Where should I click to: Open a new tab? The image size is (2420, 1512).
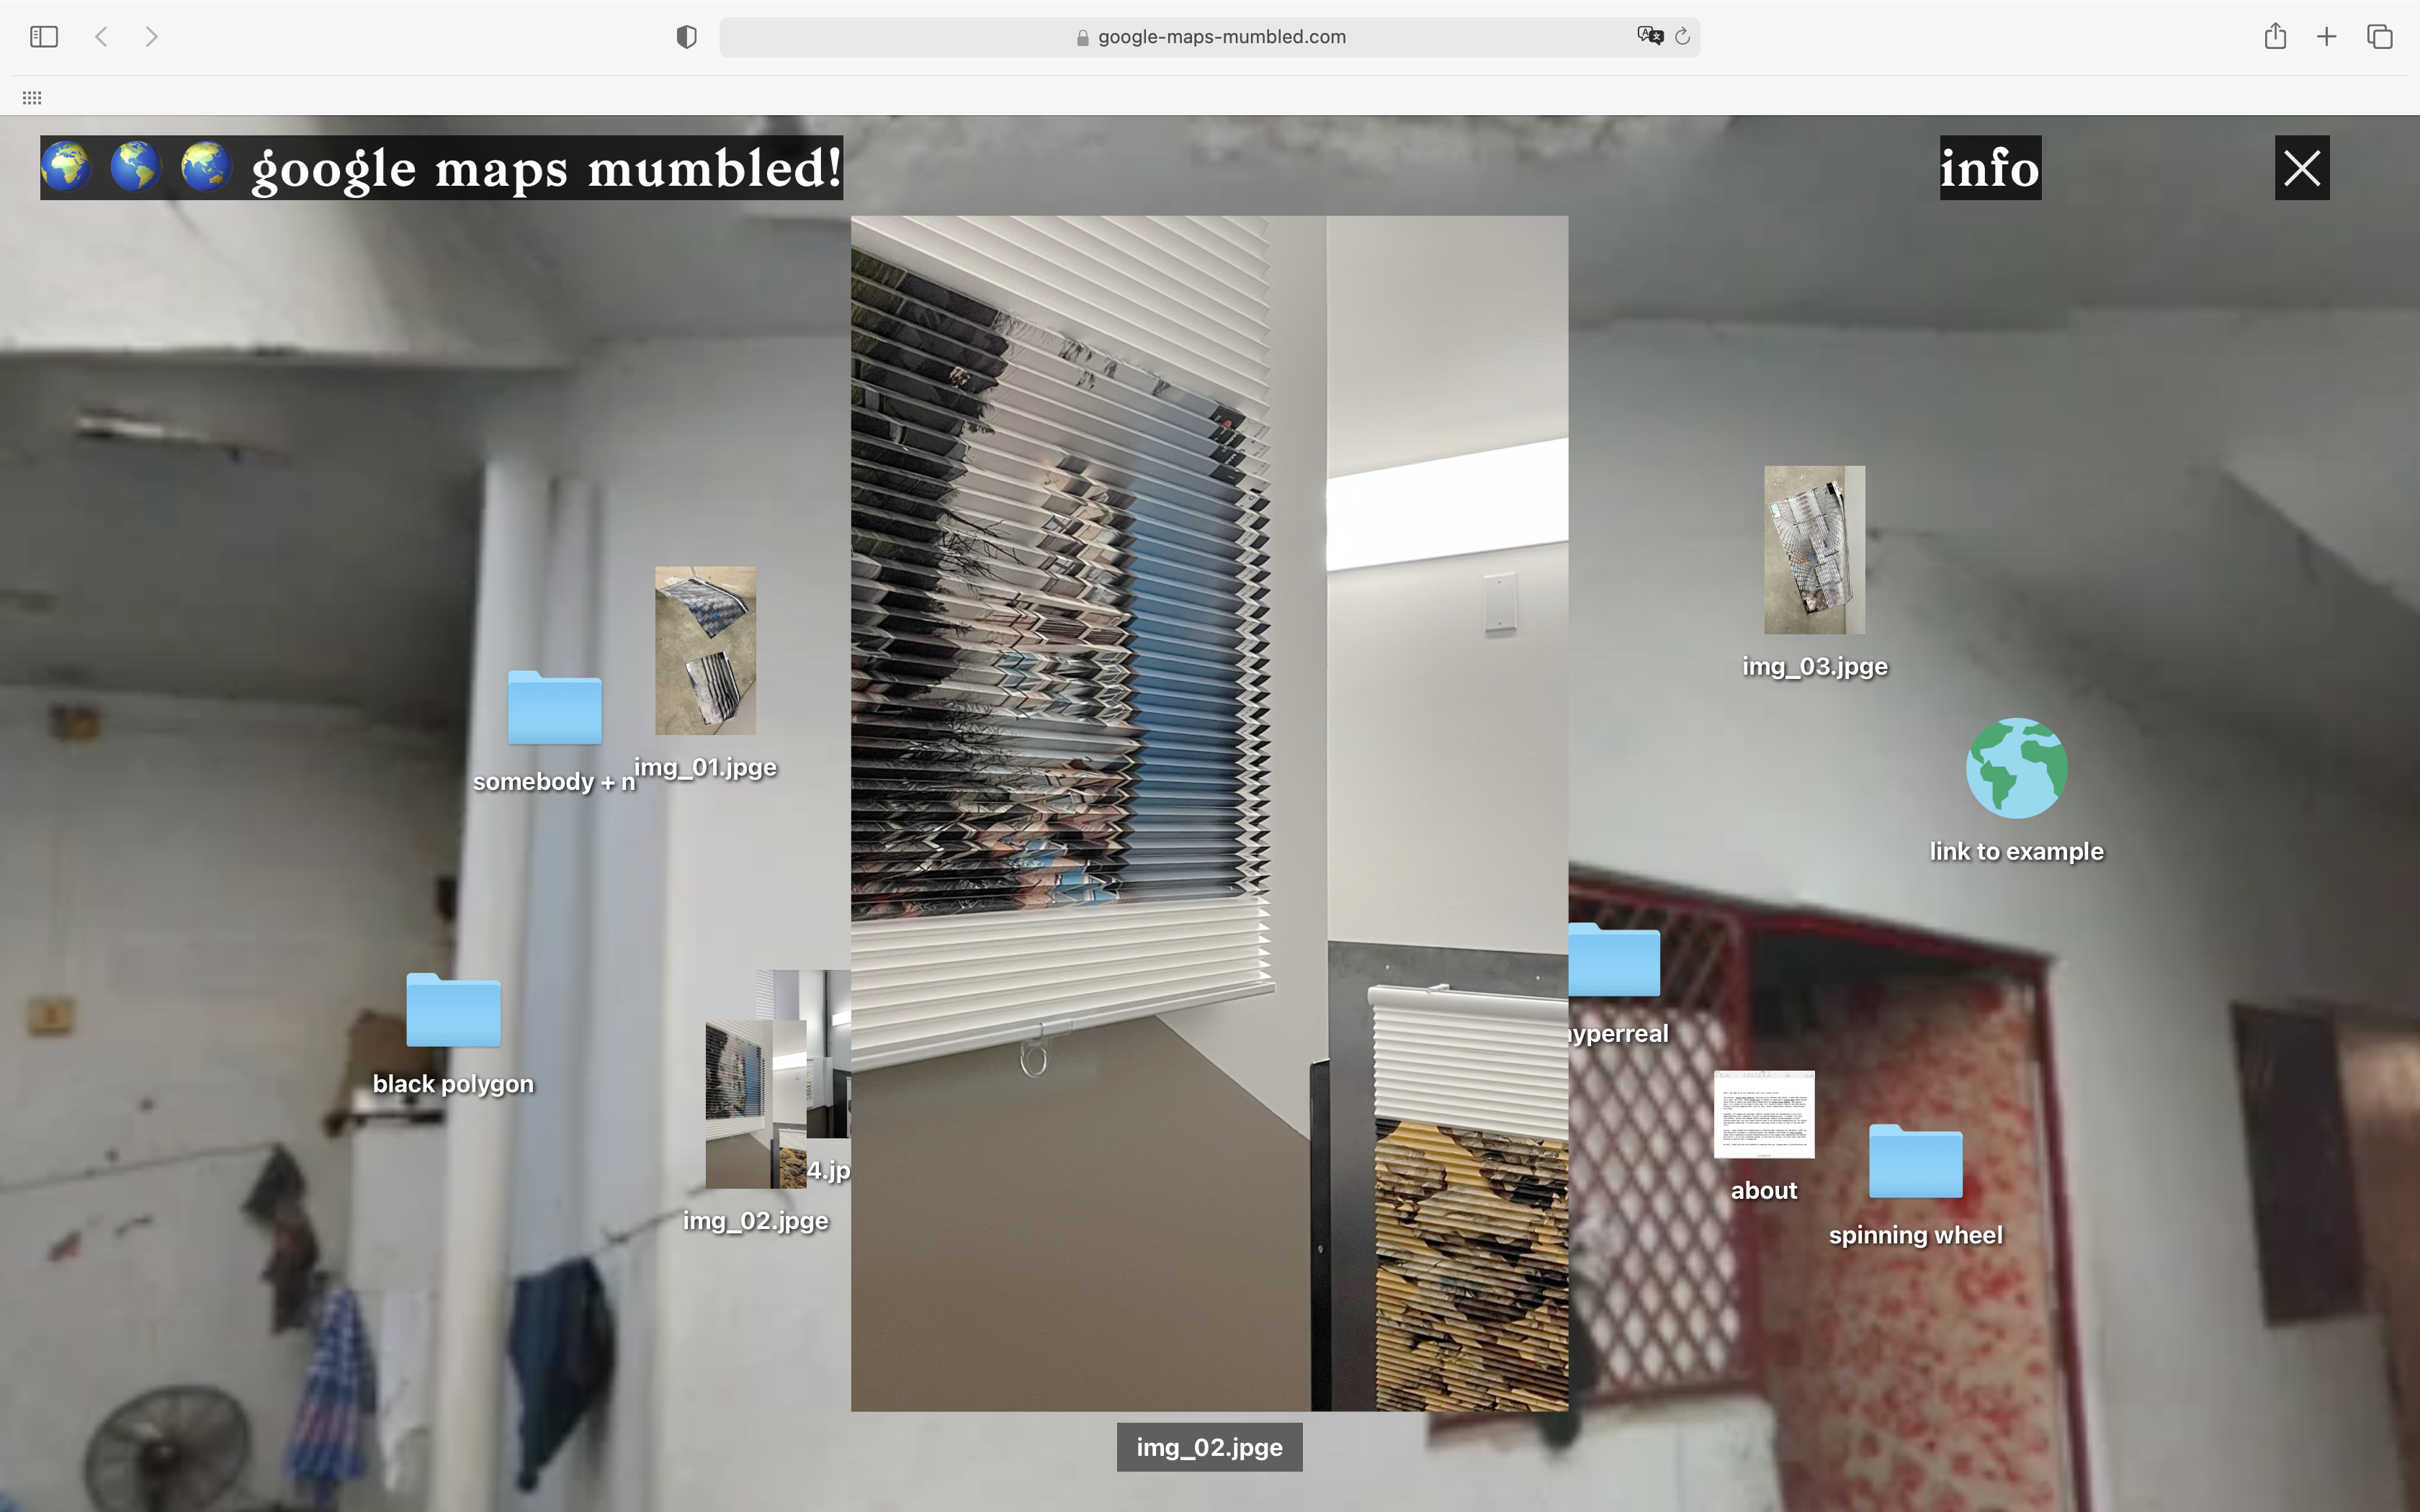point(2327,37)
